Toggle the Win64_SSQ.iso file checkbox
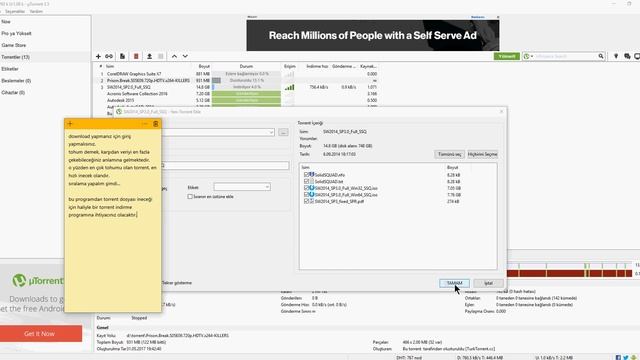This screenshot has height=360, width=640. (306, 195)
